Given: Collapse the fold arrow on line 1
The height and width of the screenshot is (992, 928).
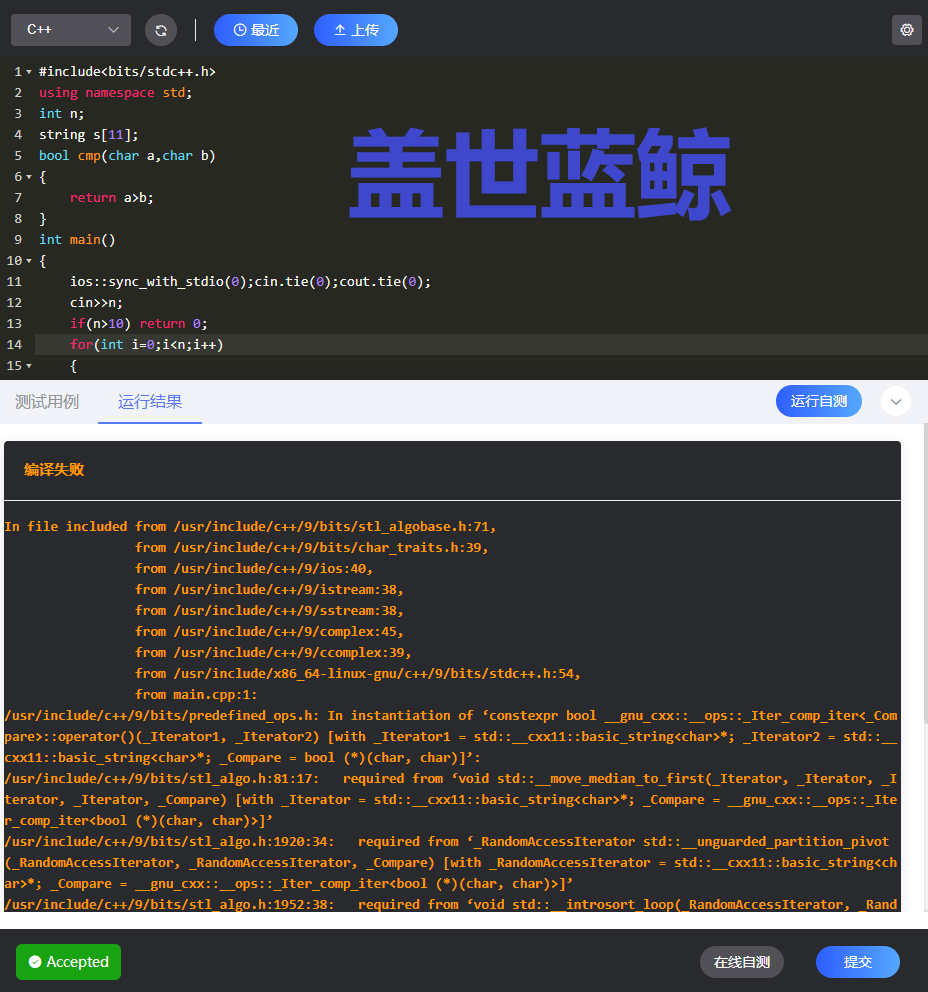Looking at the screenshot, I should coord(29,72).
